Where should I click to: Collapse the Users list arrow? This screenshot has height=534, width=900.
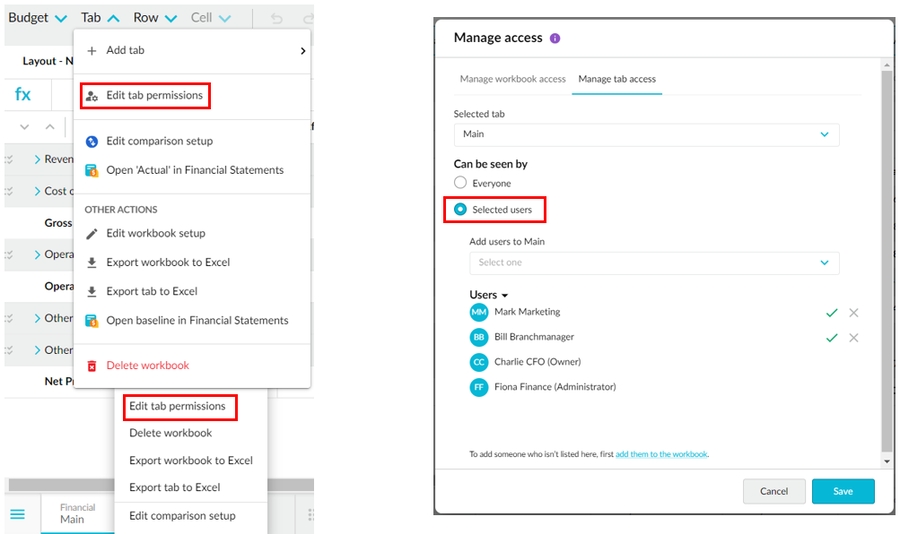tap(505, 296)
